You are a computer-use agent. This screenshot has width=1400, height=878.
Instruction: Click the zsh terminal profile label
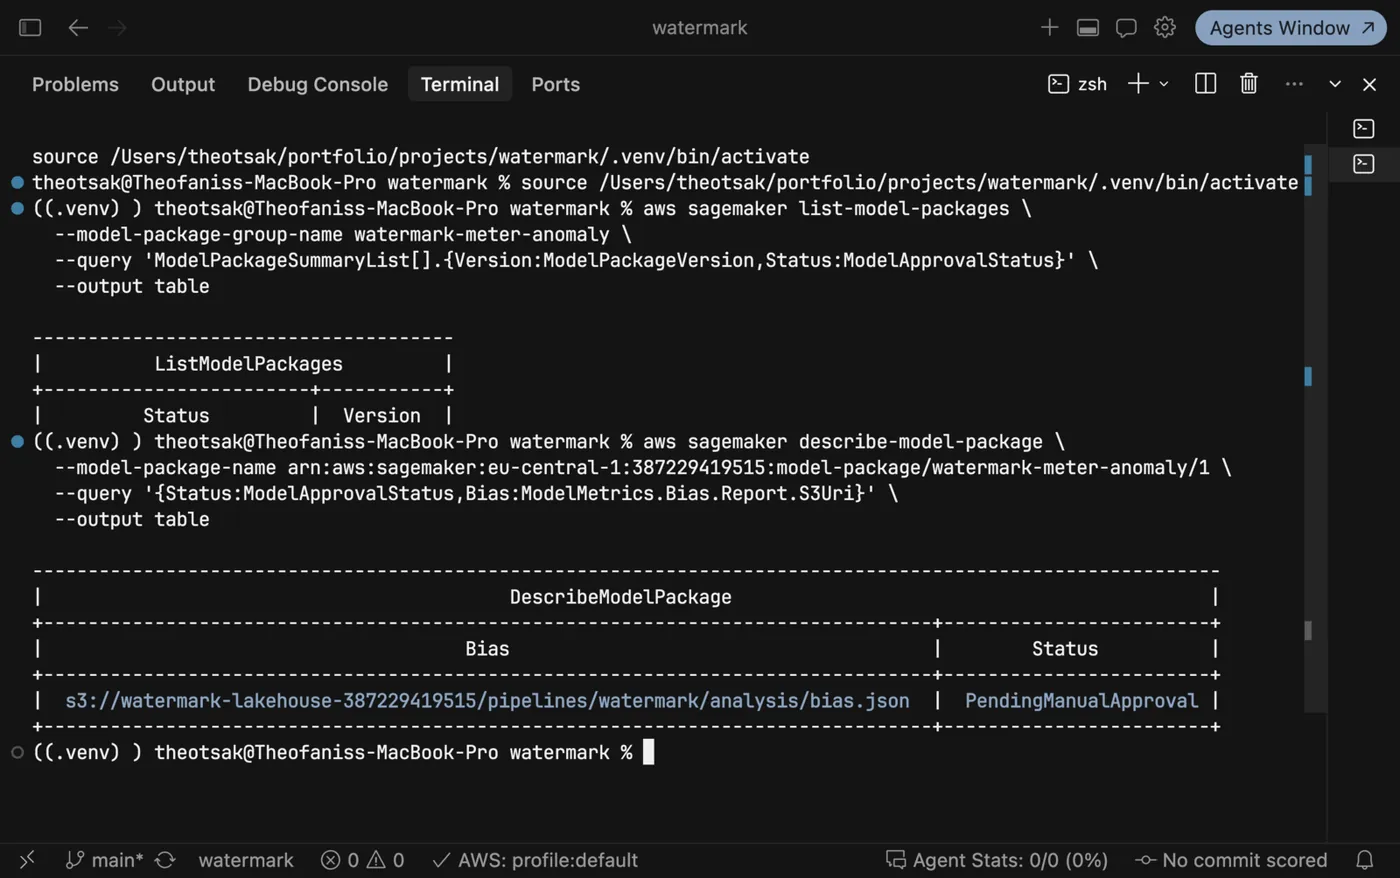[x=1078, y=84]
